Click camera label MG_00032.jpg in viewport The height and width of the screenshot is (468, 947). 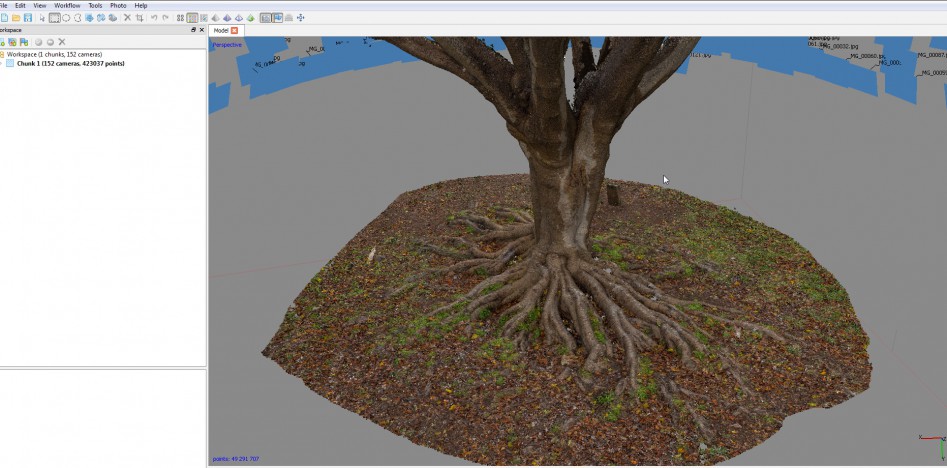pos(841,46)
